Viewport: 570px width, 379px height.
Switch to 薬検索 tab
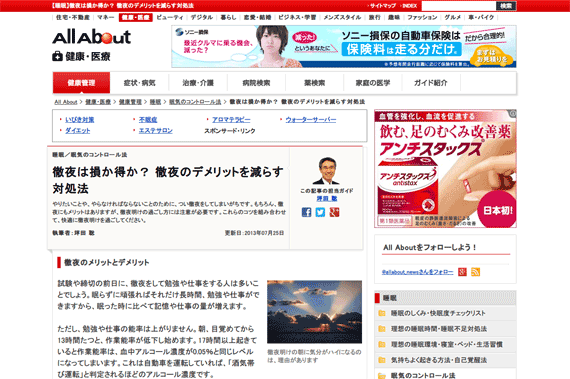click(314, 83)
